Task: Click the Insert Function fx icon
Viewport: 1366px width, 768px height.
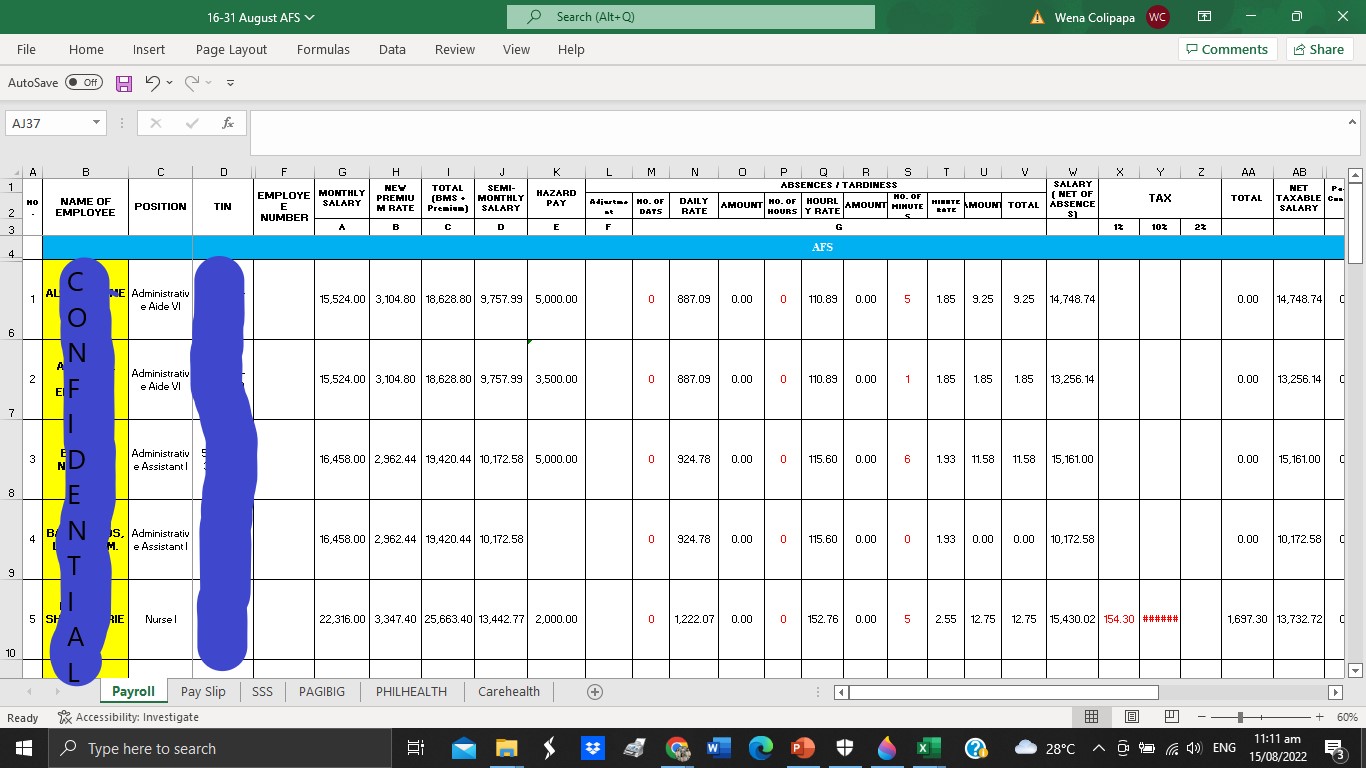Action: 228,123
